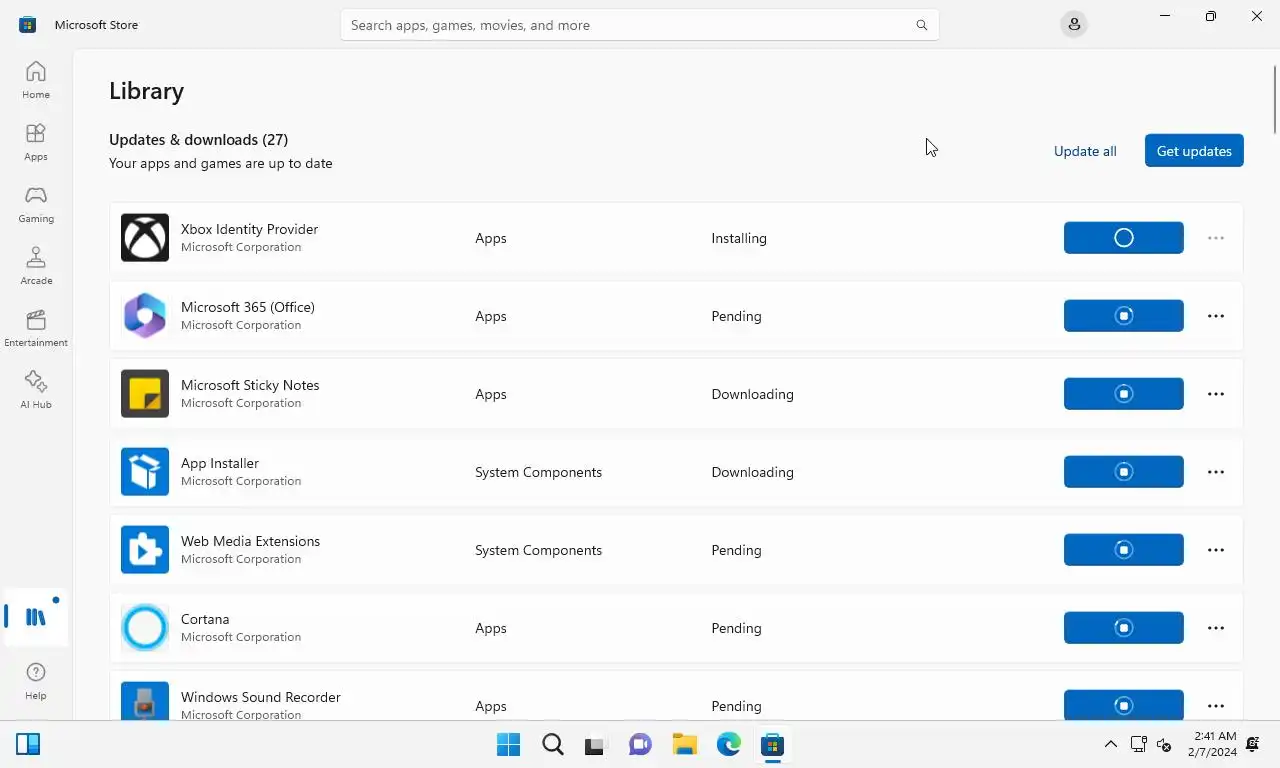This screenshot has width=1280, height=768.
Task: Show hidden system tray icons
Action: coord(1110,744)
